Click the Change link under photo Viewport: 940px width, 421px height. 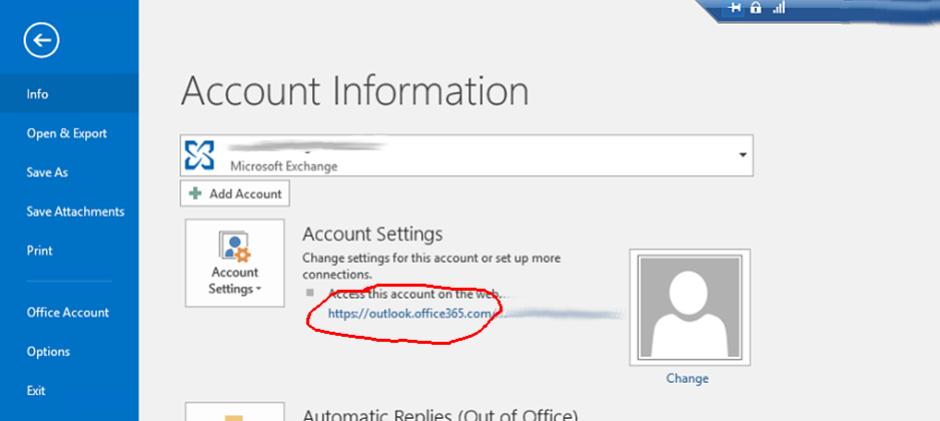tap(687, 378)
